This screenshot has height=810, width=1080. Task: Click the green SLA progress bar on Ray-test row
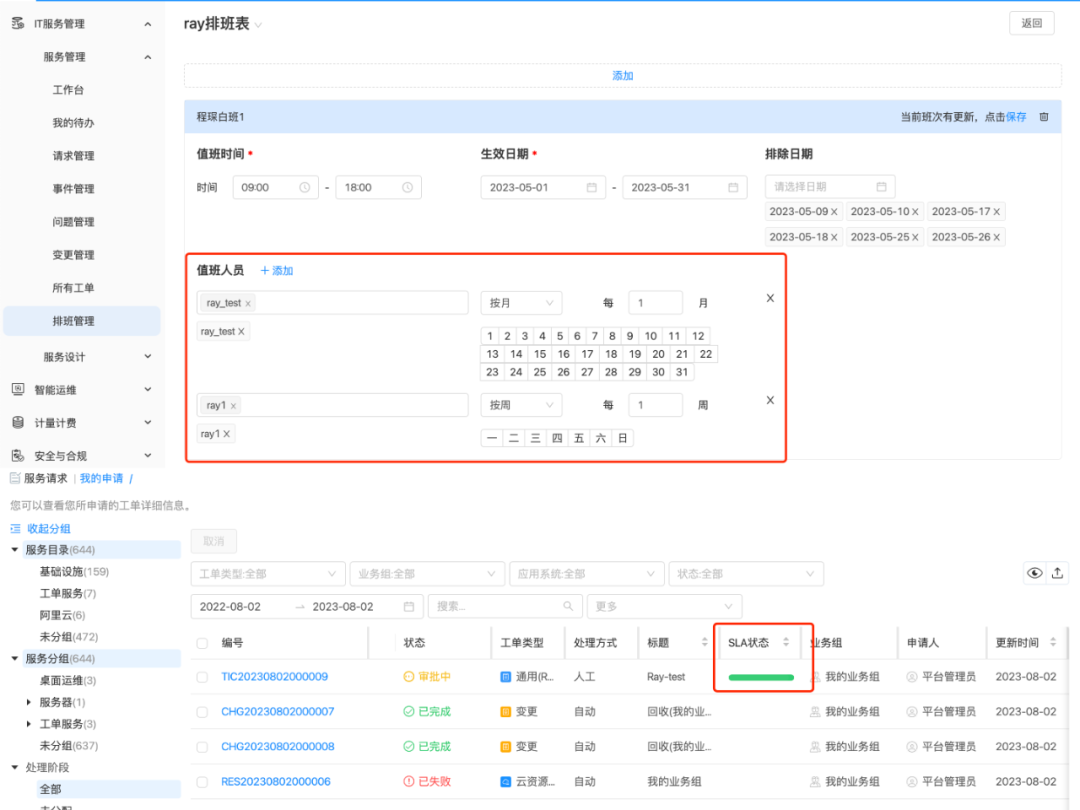tap(761, 676)
